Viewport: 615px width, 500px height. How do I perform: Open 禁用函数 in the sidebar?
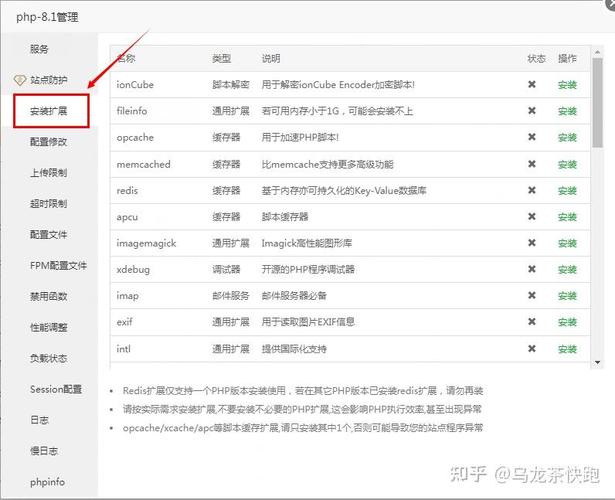(x=48, y=296)
